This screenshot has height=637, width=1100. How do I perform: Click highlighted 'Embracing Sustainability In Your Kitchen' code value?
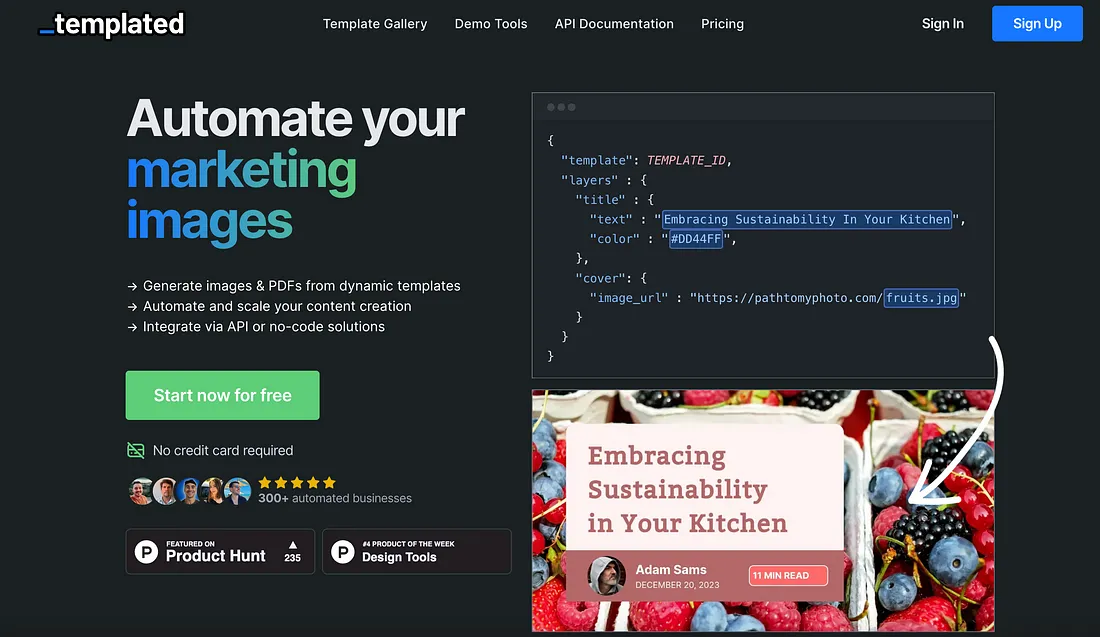coord(807,219)
